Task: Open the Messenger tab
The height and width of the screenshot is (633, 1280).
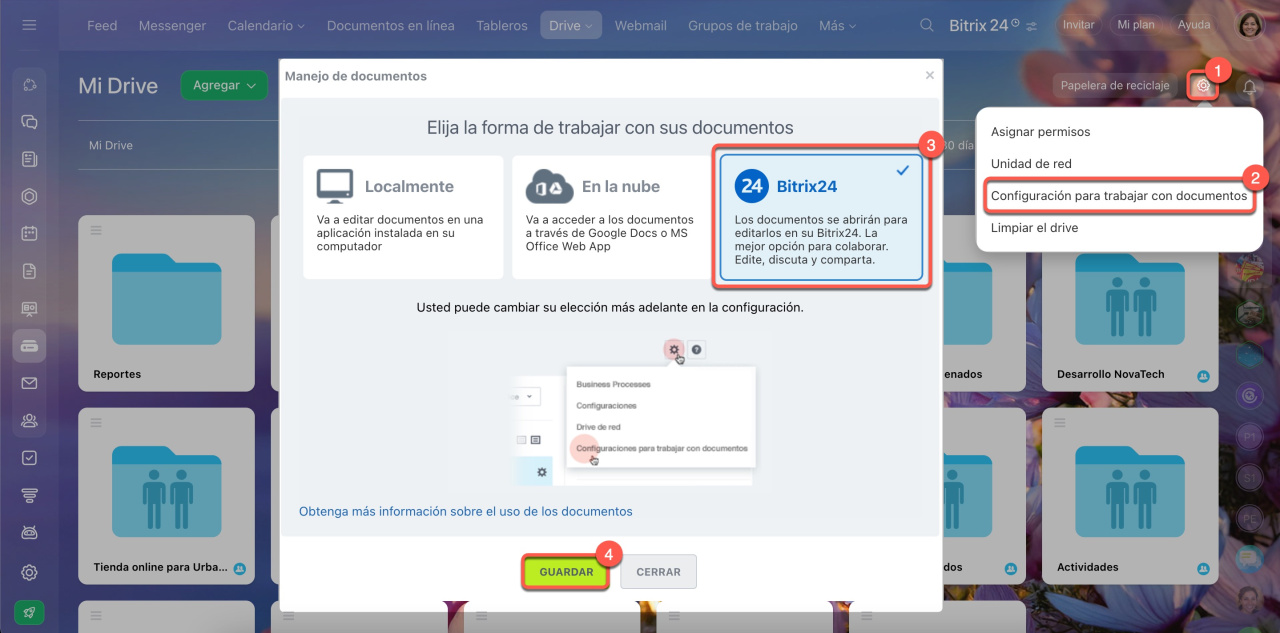Action: click(x=172, y=25)
